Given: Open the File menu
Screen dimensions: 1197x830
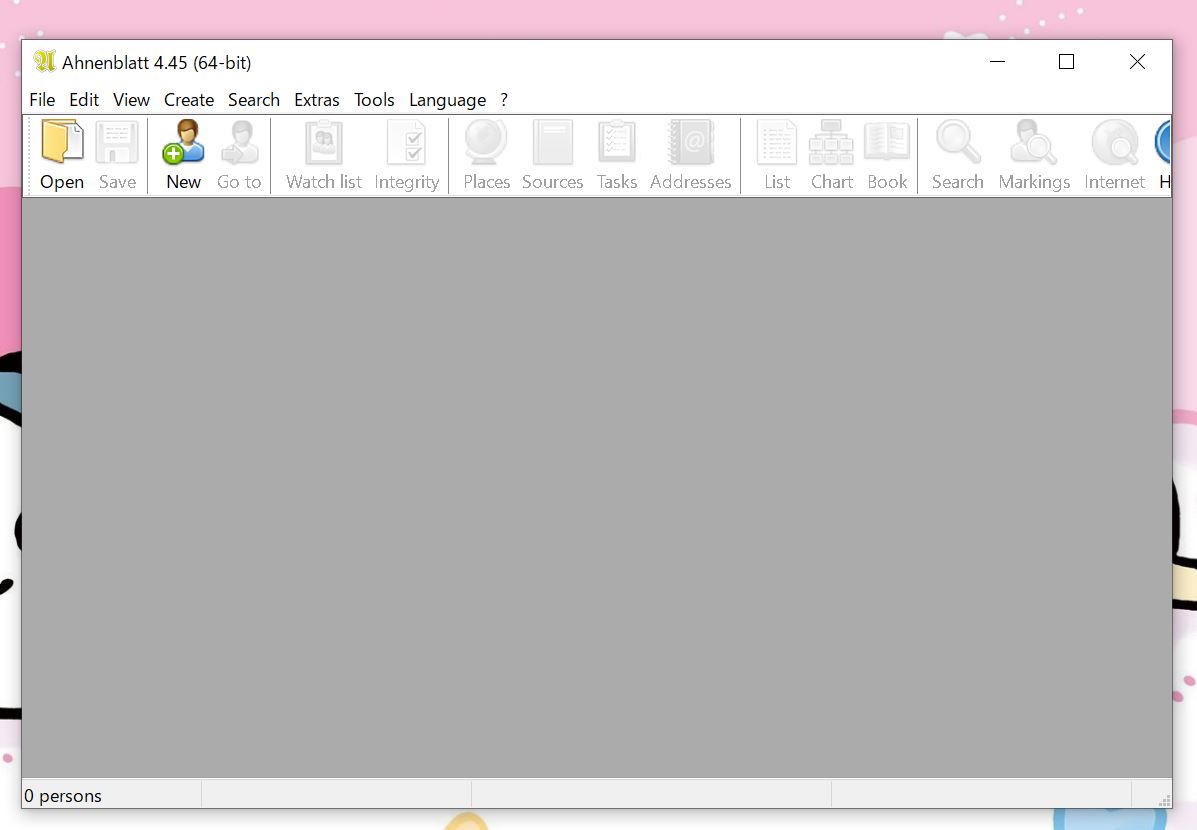Looking at the screenshot, I should tap(42, 100).
